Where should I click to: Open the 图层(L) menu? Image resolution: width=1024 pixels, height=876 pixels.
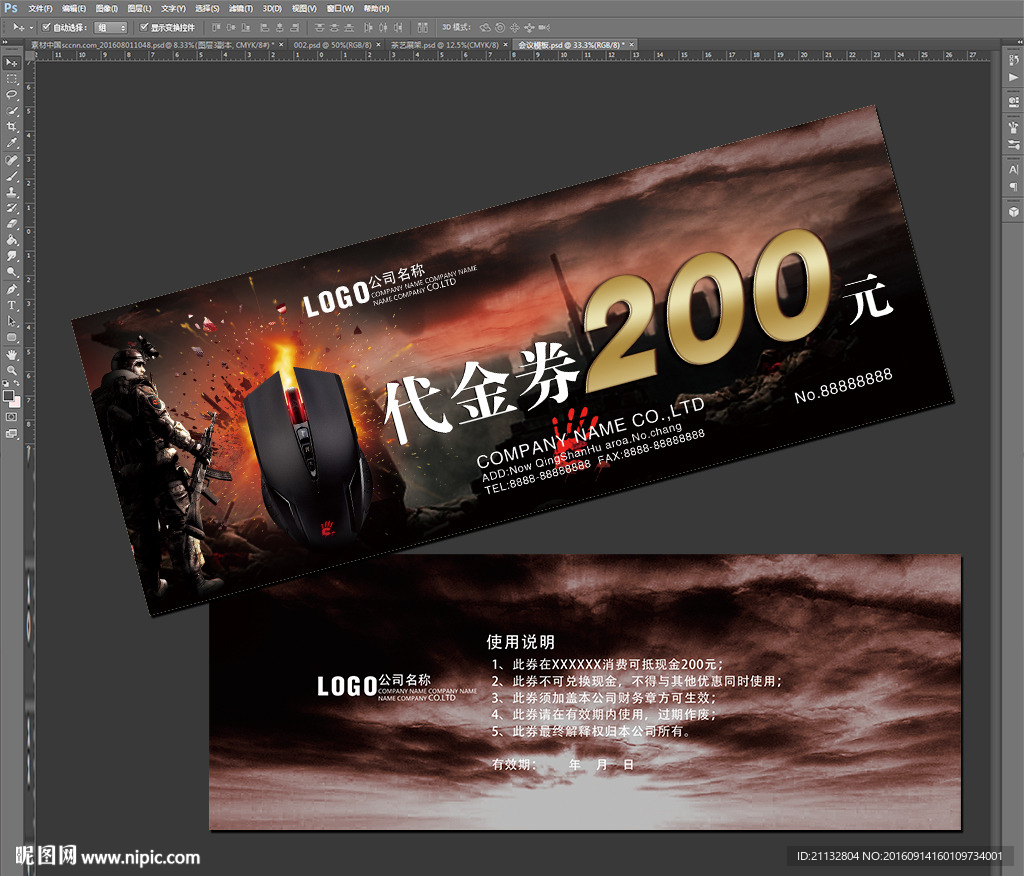pos(140,8)
